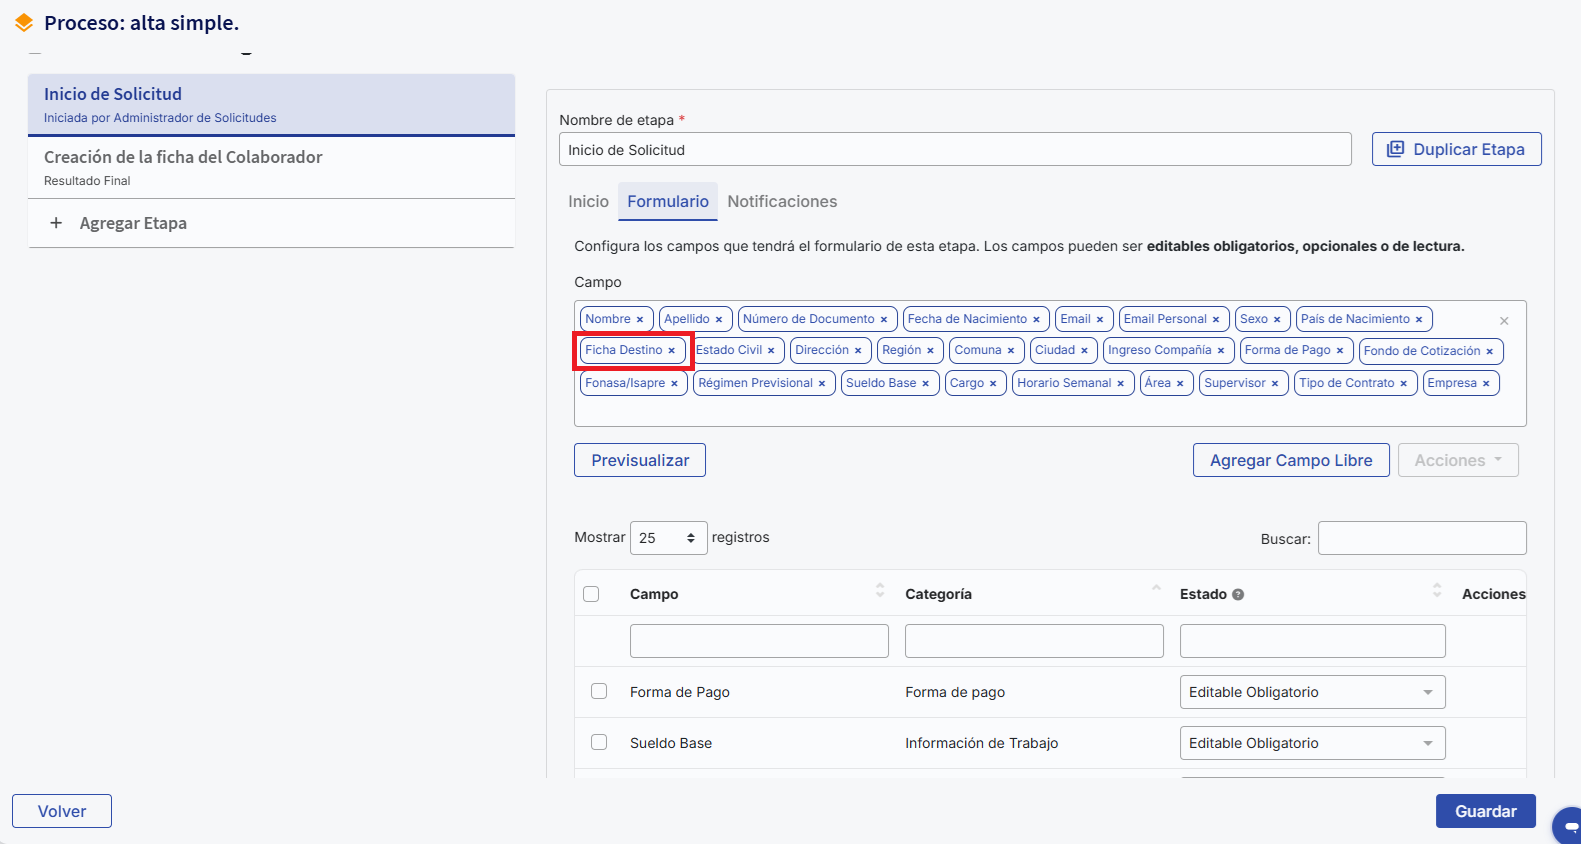The width and height of the screenshot is (1581, 844).
Task: Click the Estado help question icon
Action: click(1238, 595)
